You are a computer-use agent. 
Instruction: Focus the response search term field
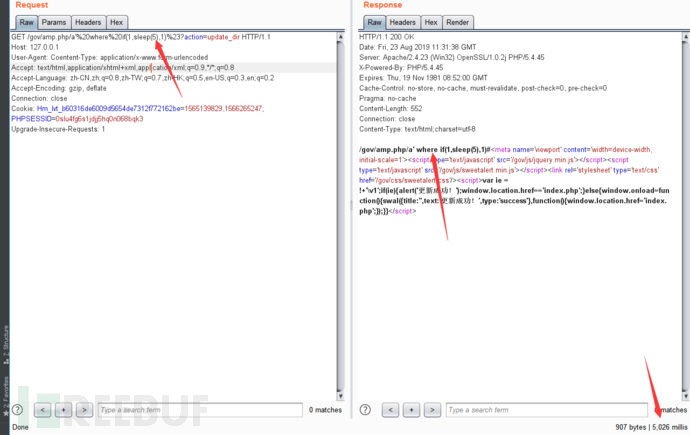pos(547,410)
